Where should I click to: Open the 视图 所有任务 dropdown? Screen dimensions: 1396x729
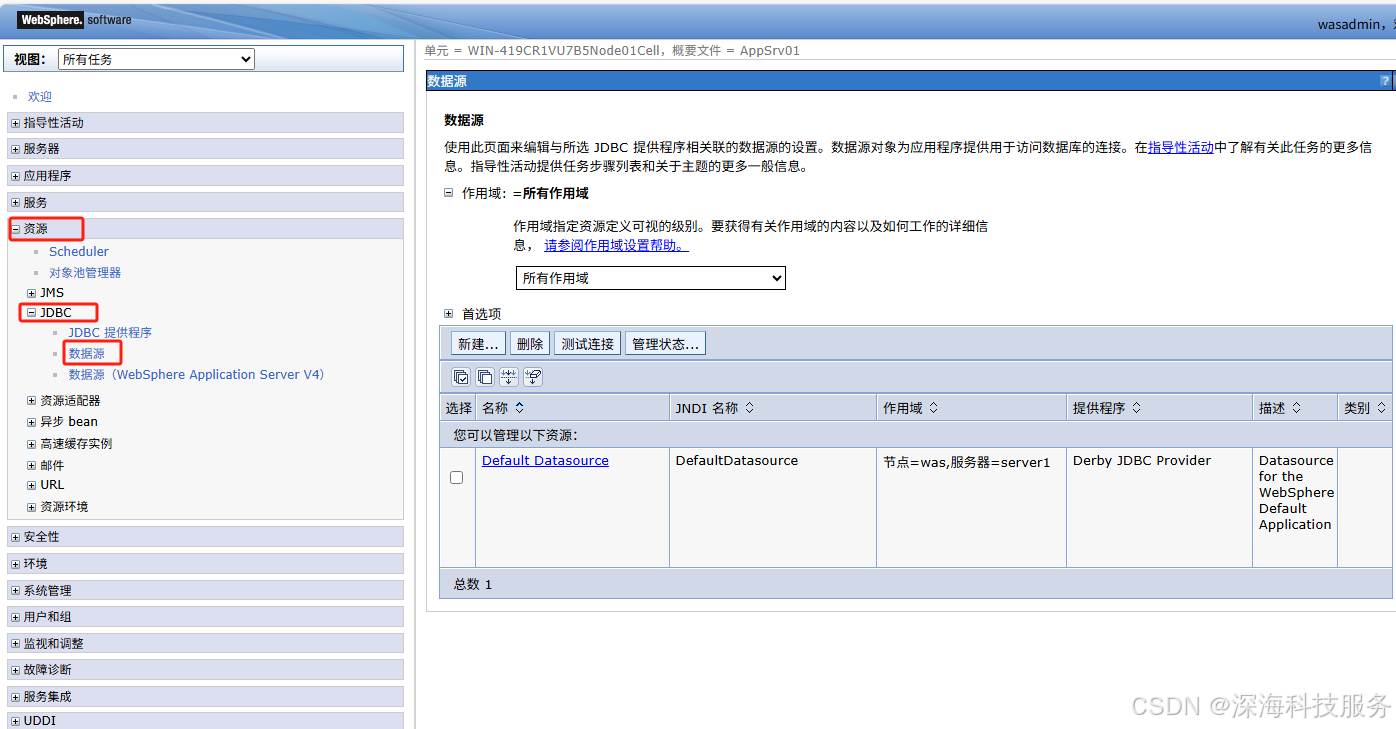click(156, 60)
